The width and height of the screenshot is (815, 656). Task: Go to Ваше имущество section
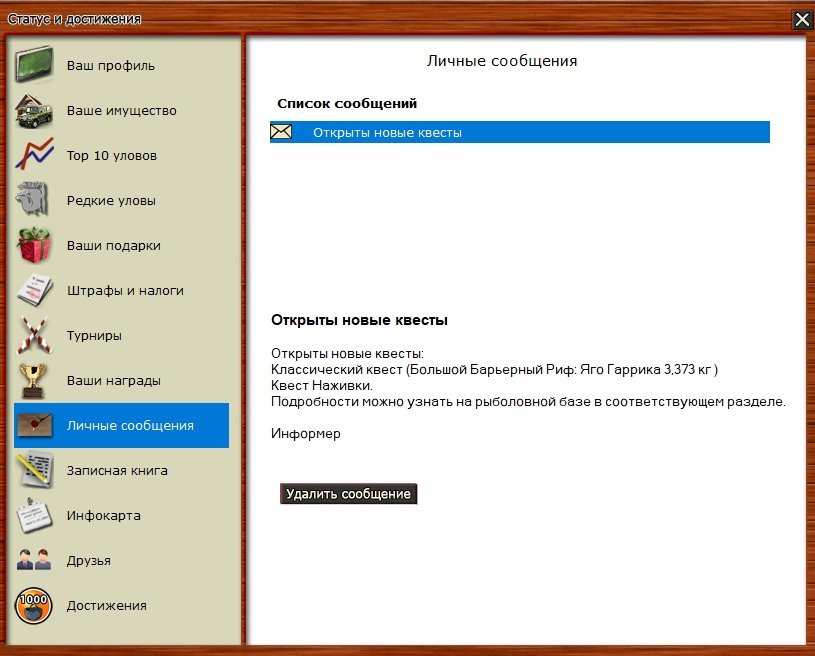[x=122, y=110]
